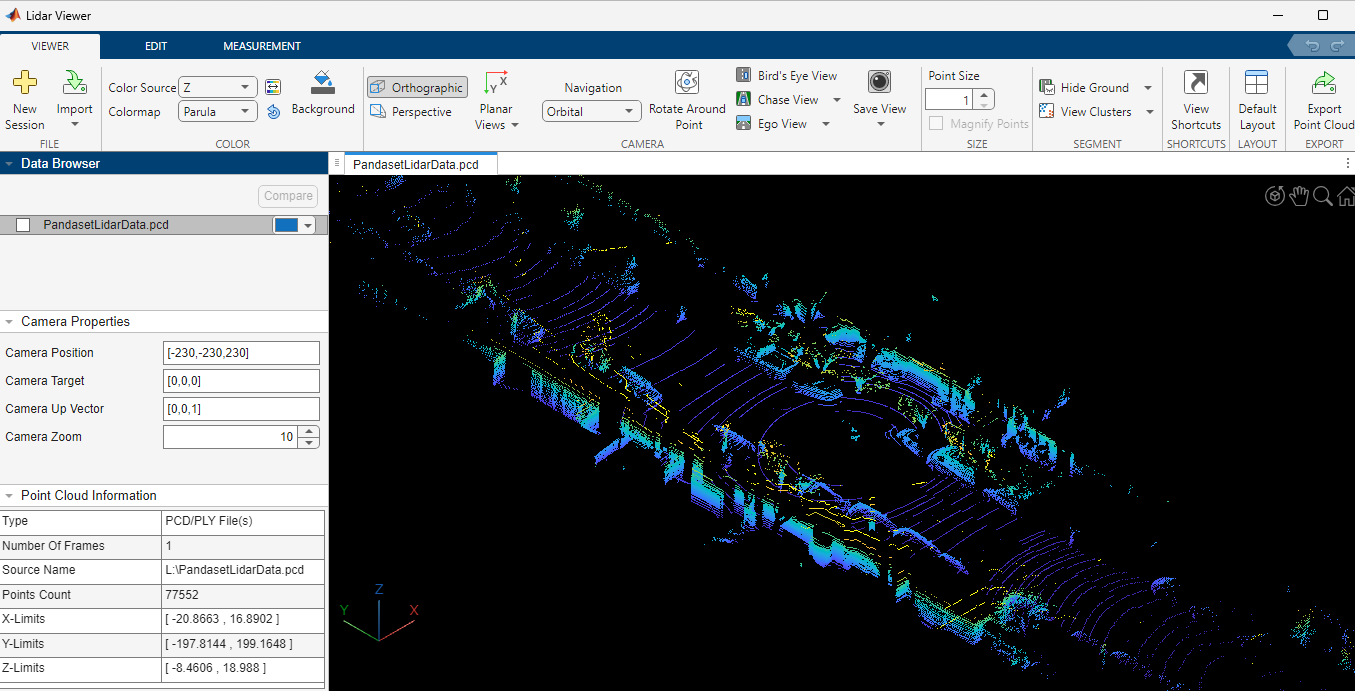Open the Navigation dropdown showing Orbital
Viewport: 1355px width, 691px height.
pos(591,111)
